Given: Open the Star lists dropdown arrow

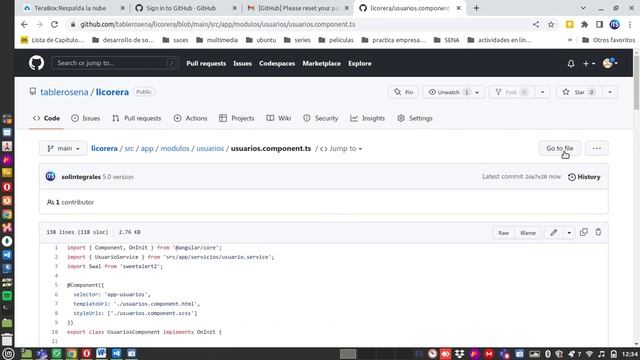Looking at the screenshot, I should pos(610,92).
